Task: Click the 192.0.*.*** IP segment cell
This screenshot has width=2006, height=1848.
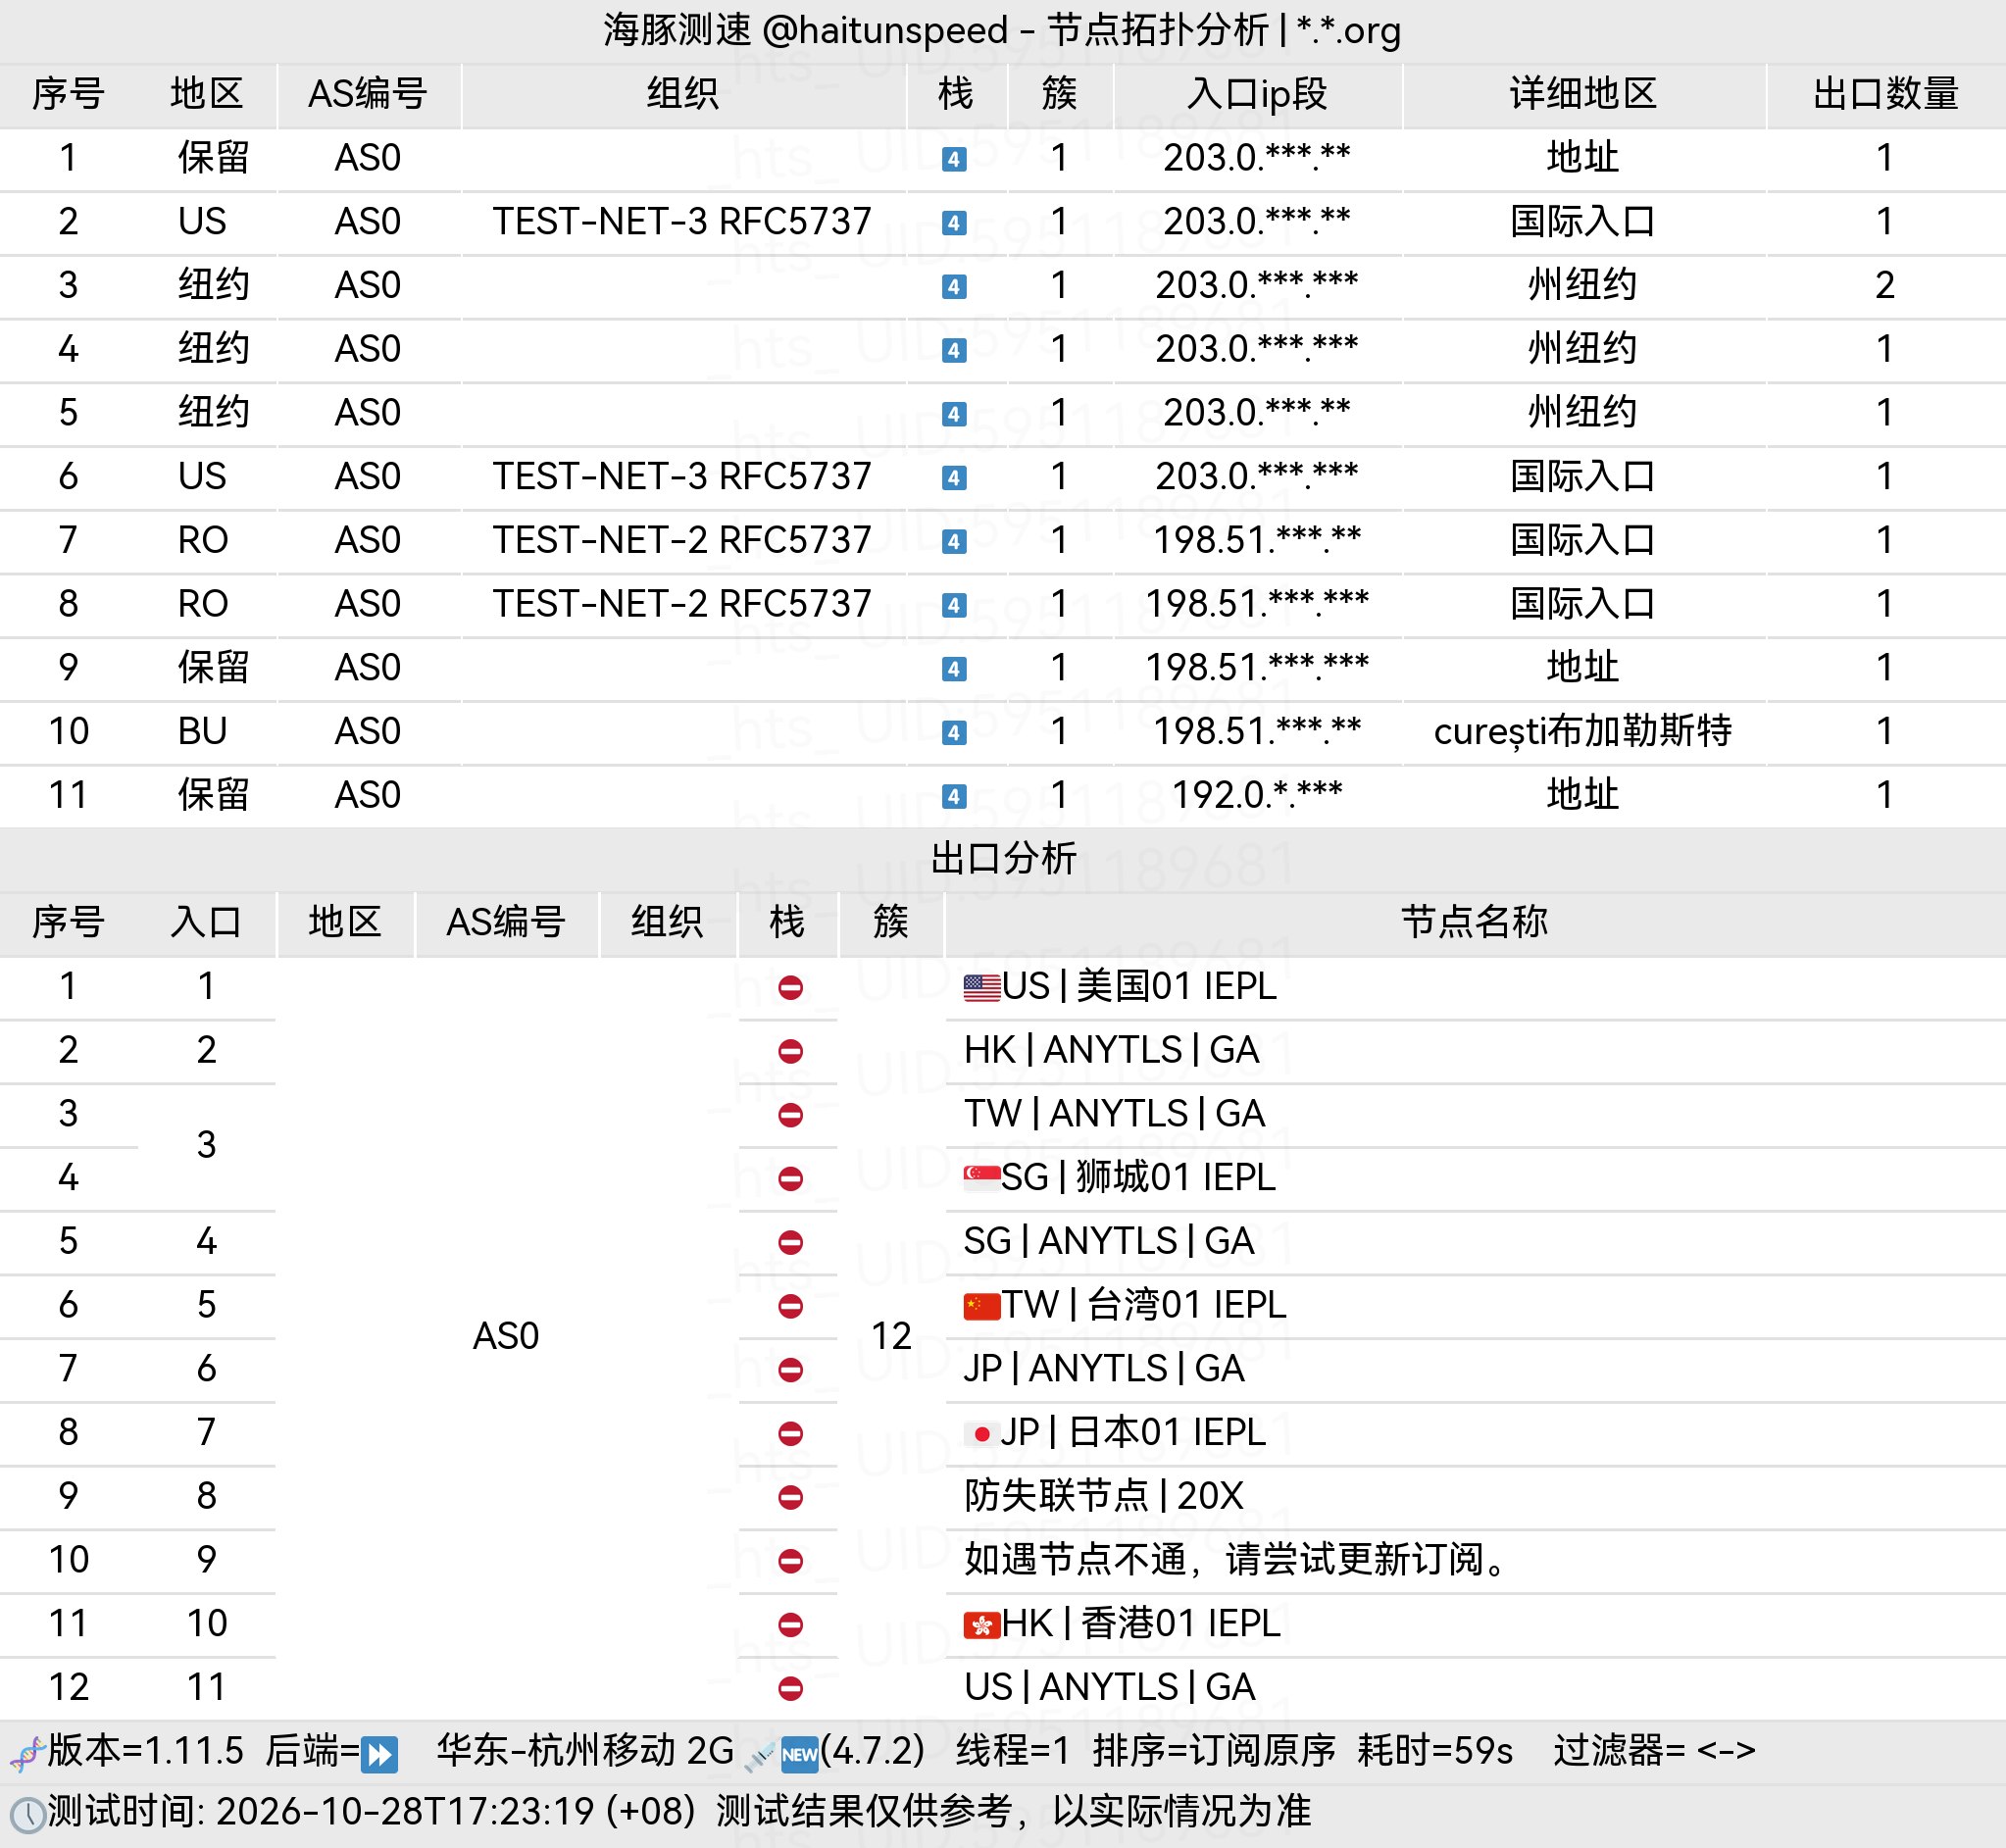Action: [x=1257, y=795]
